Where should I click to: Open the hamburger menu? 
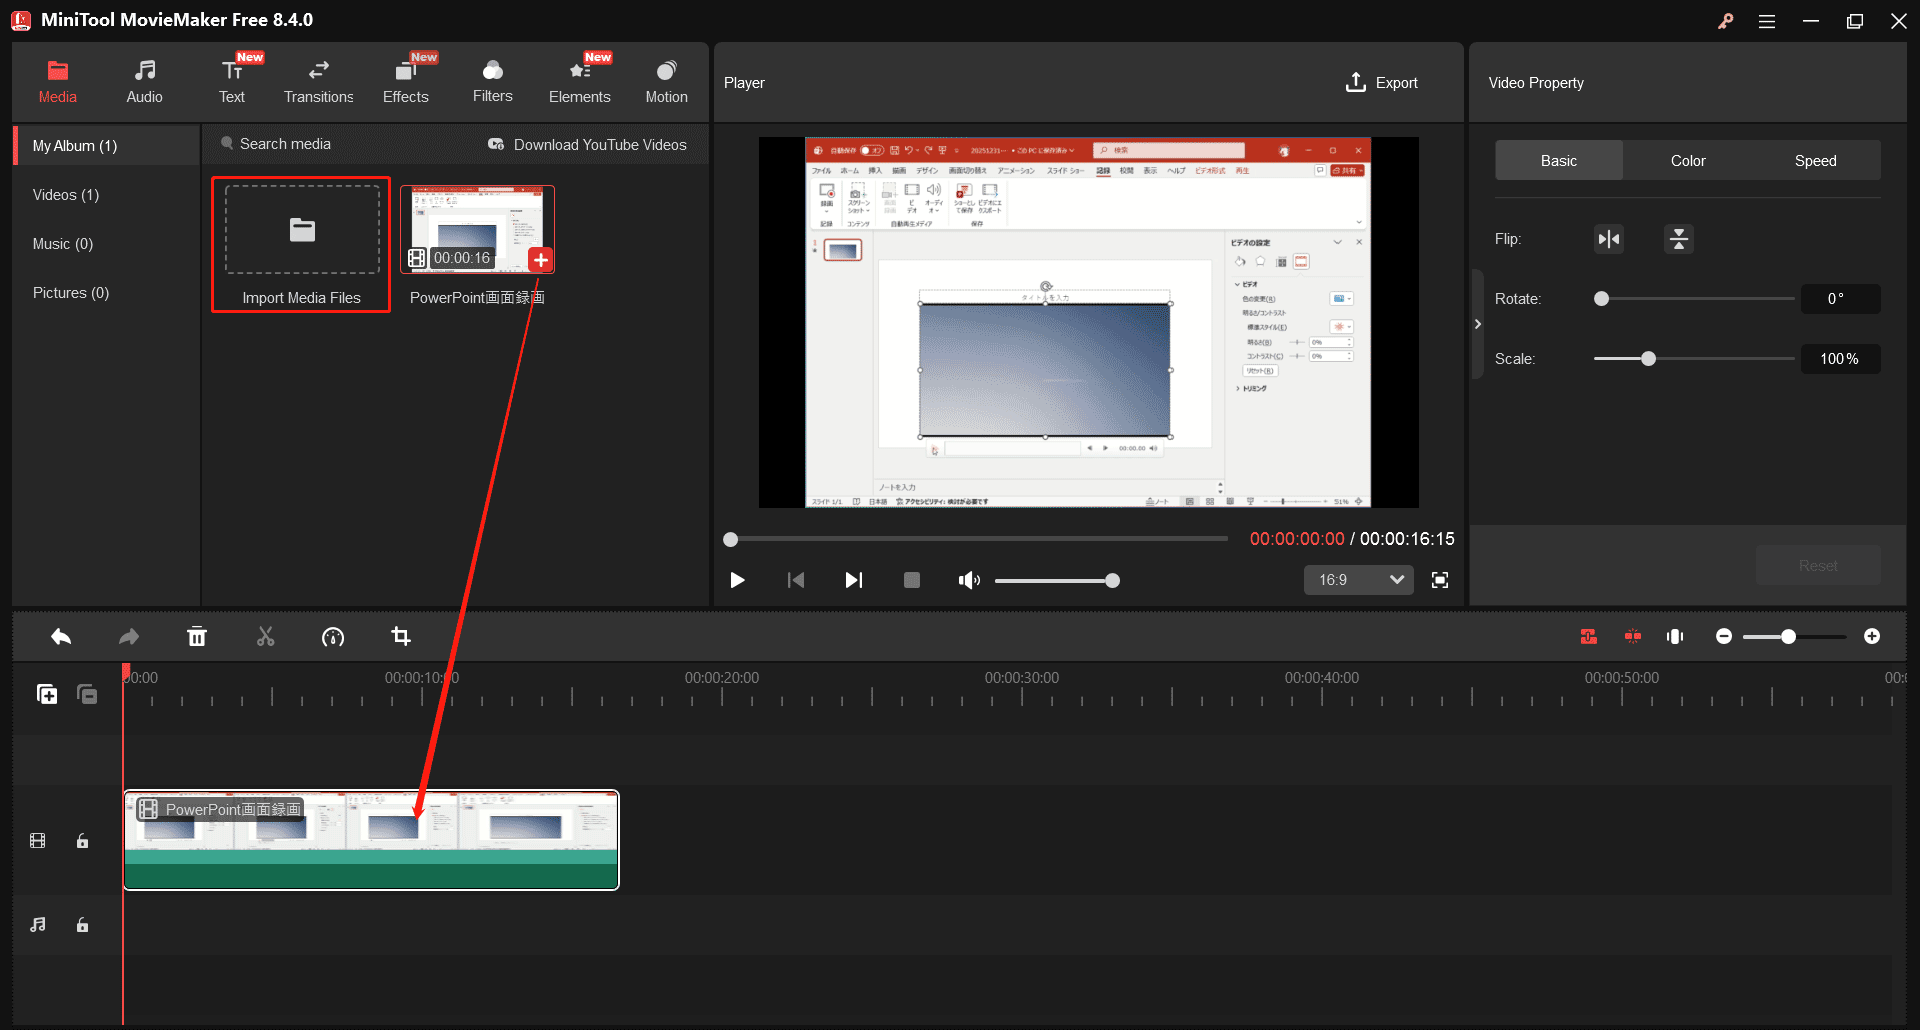tap(1767, 20)
